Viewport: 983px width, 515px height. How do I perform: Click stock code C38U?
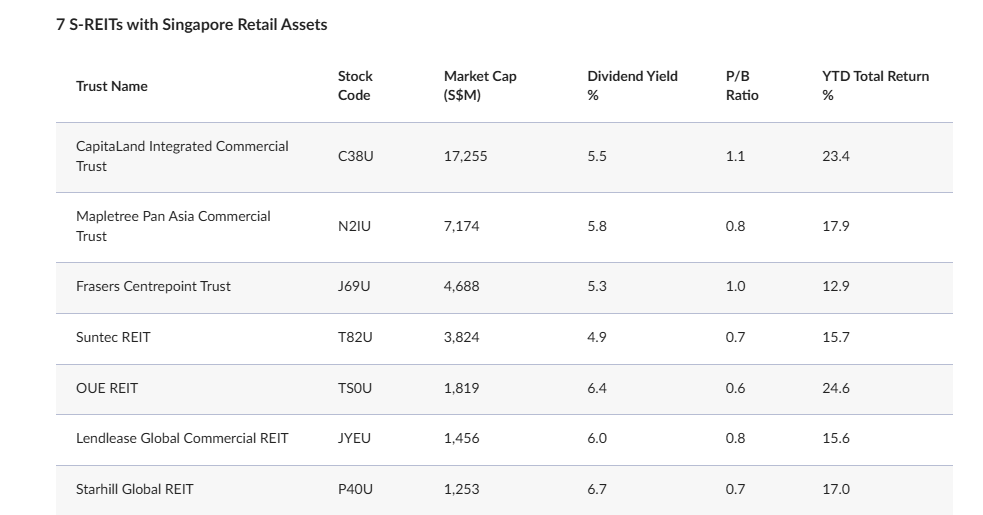tap(355, 156)
